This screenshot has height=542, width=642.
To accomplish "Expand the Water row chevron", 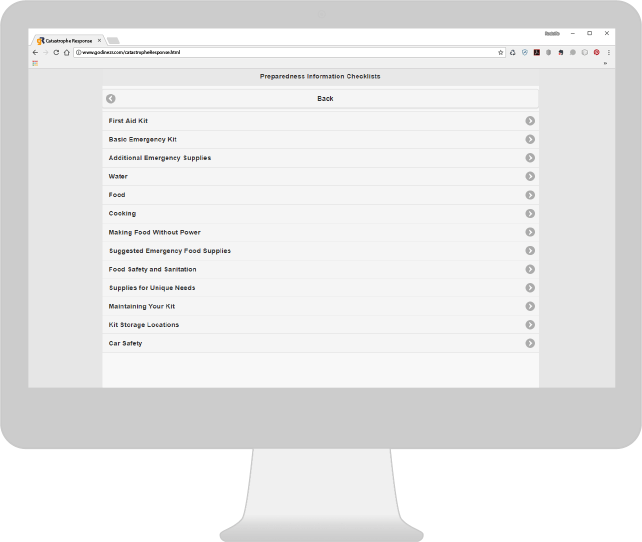I will [x=530, y=176].
